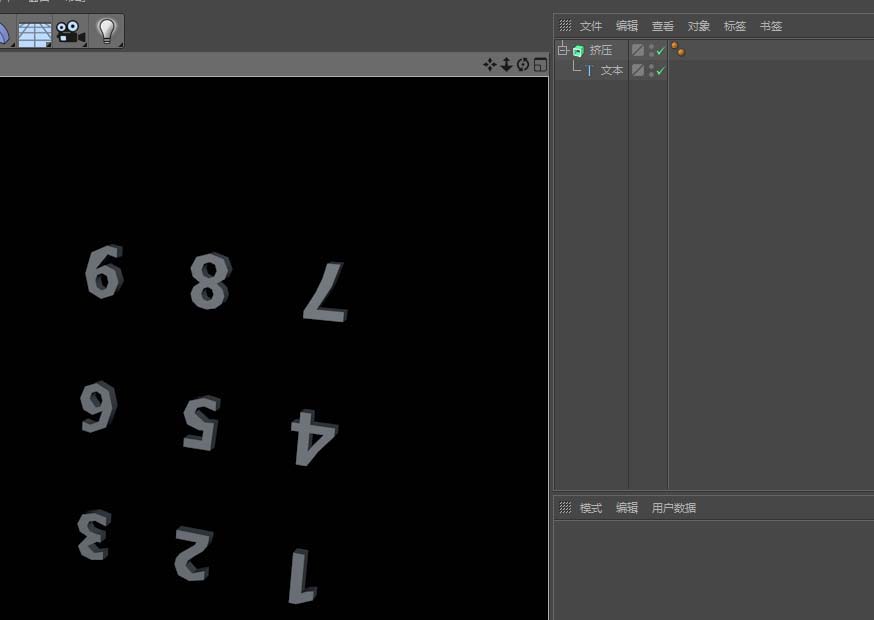The height and width of the screenshot is (620, 874).
Task: Open the 用户数据 menu in Attribute Manager
Action: click(x=673, y=508)
